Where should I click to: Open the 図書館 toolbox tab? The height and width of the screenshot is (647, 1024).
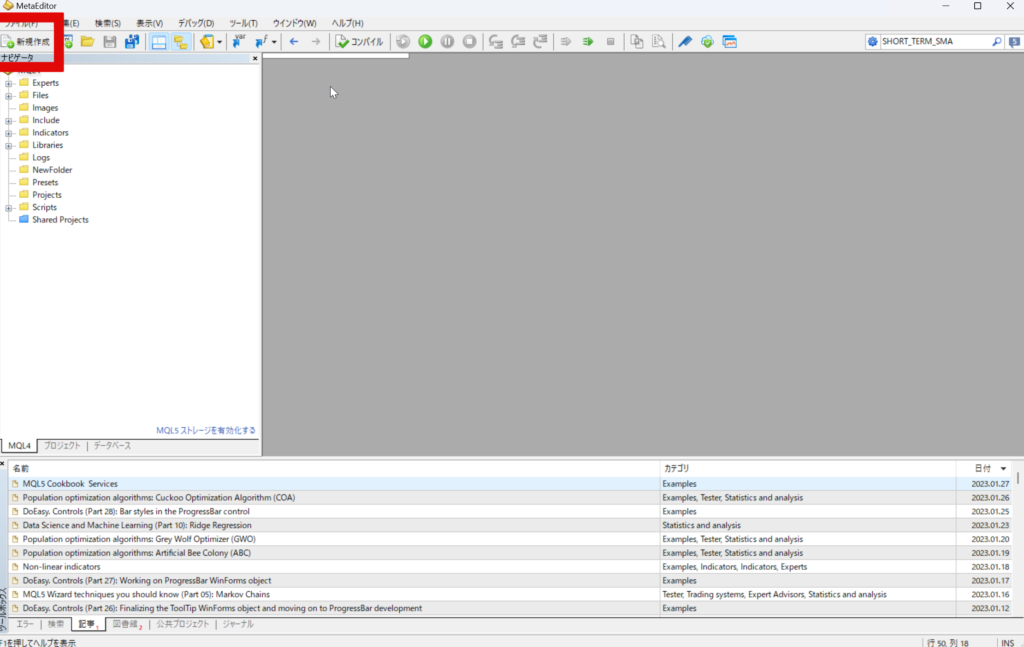pos(127,624)
